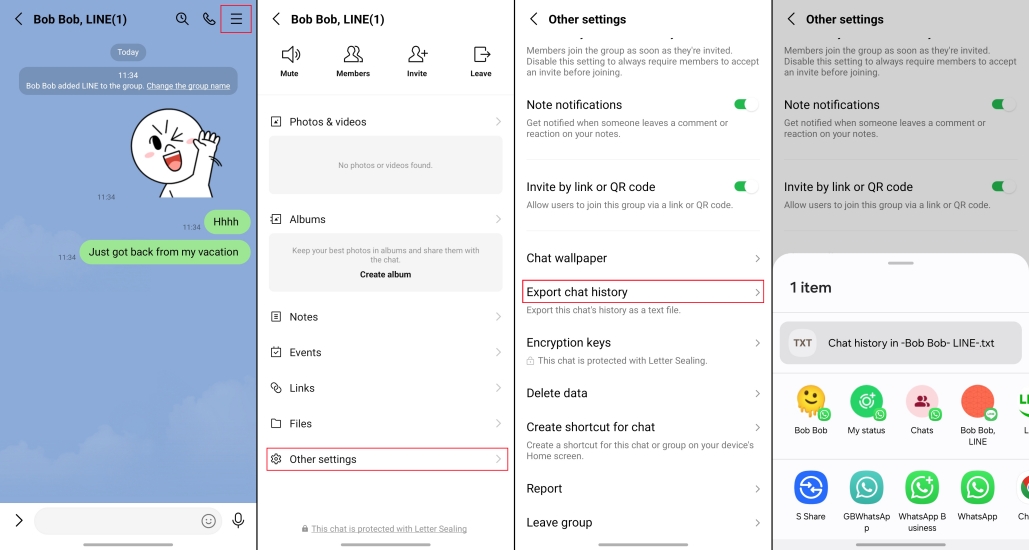Viewport: 1029px width, 550px height.
Task: Toggle Invite by link on undimmed settings screen
Action: click(x=745, y=187)
